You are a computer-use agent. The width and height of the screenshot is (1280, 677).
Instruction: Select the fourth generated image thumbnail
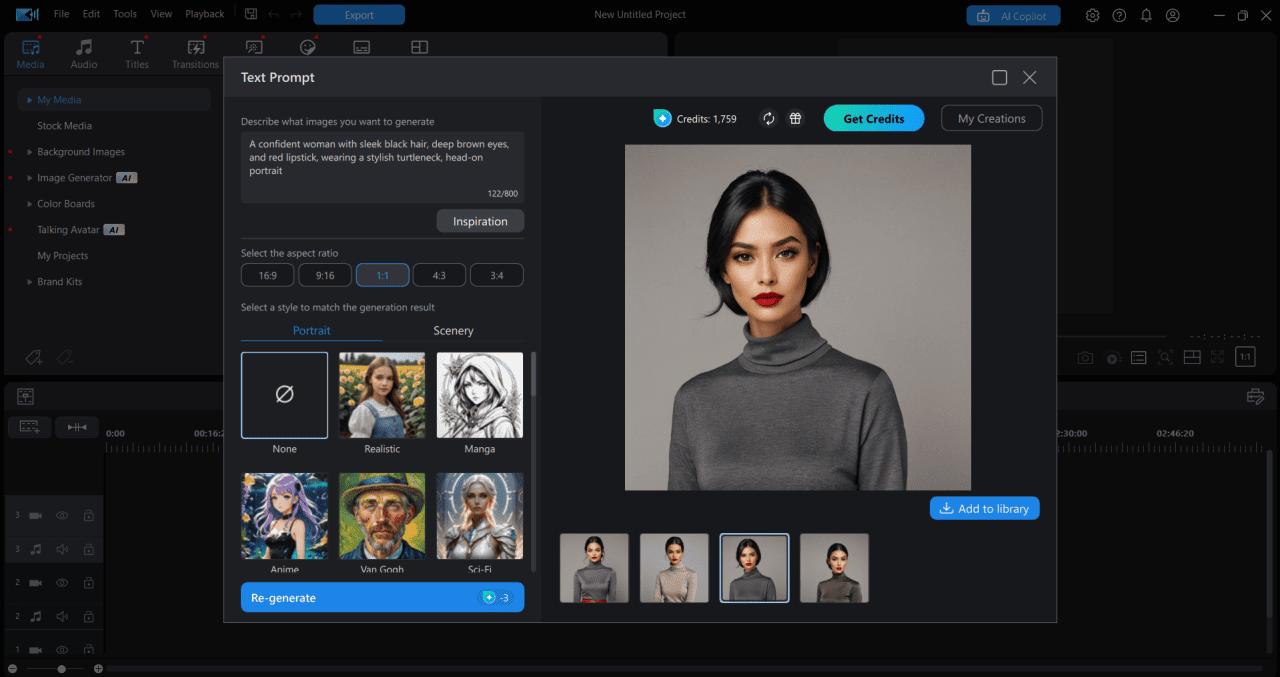(834, 567)
